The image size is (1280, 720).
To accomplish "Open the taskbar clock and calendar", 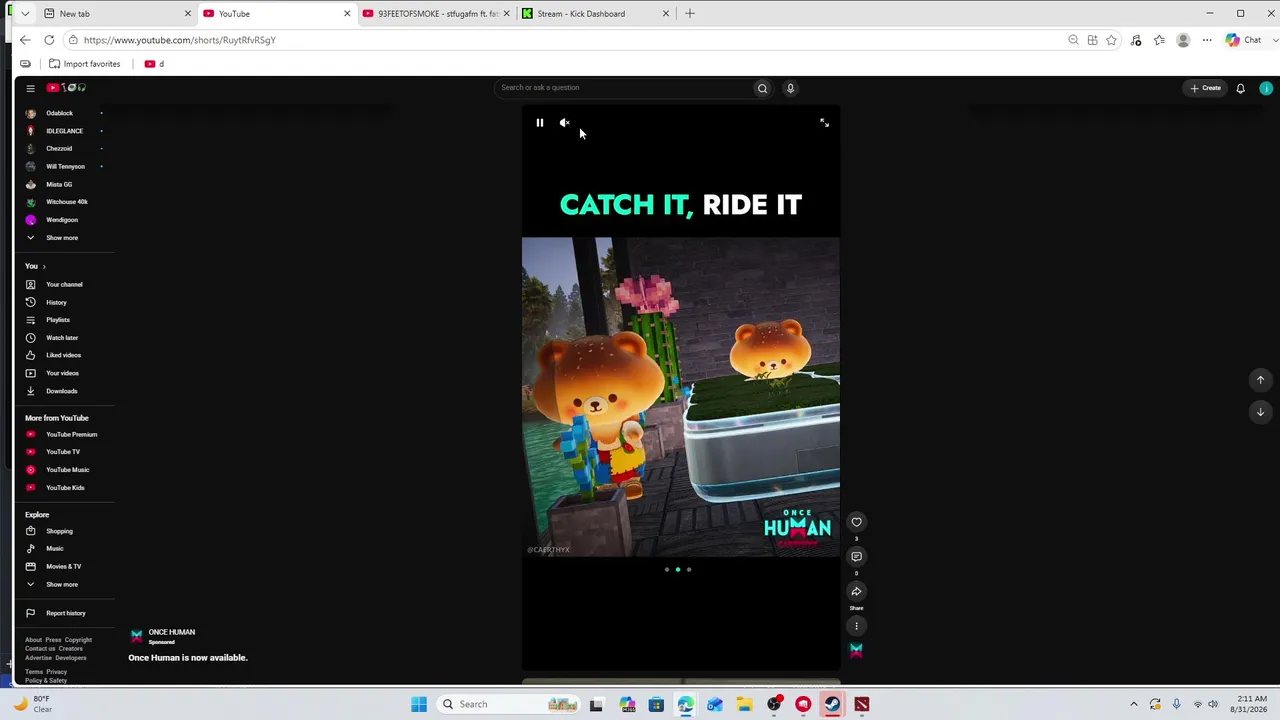I will [x=1252, y=704].
